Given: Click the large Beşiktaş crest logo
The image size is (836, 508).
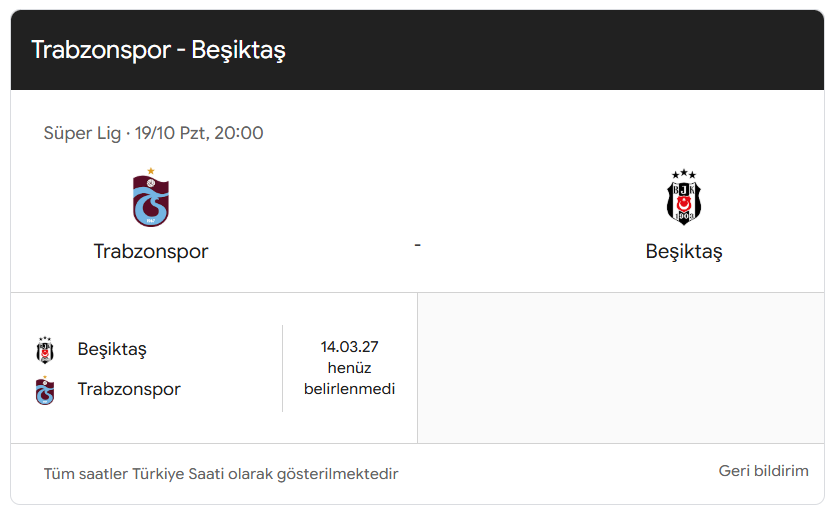Looking at the screenshot, I should 684,197.
